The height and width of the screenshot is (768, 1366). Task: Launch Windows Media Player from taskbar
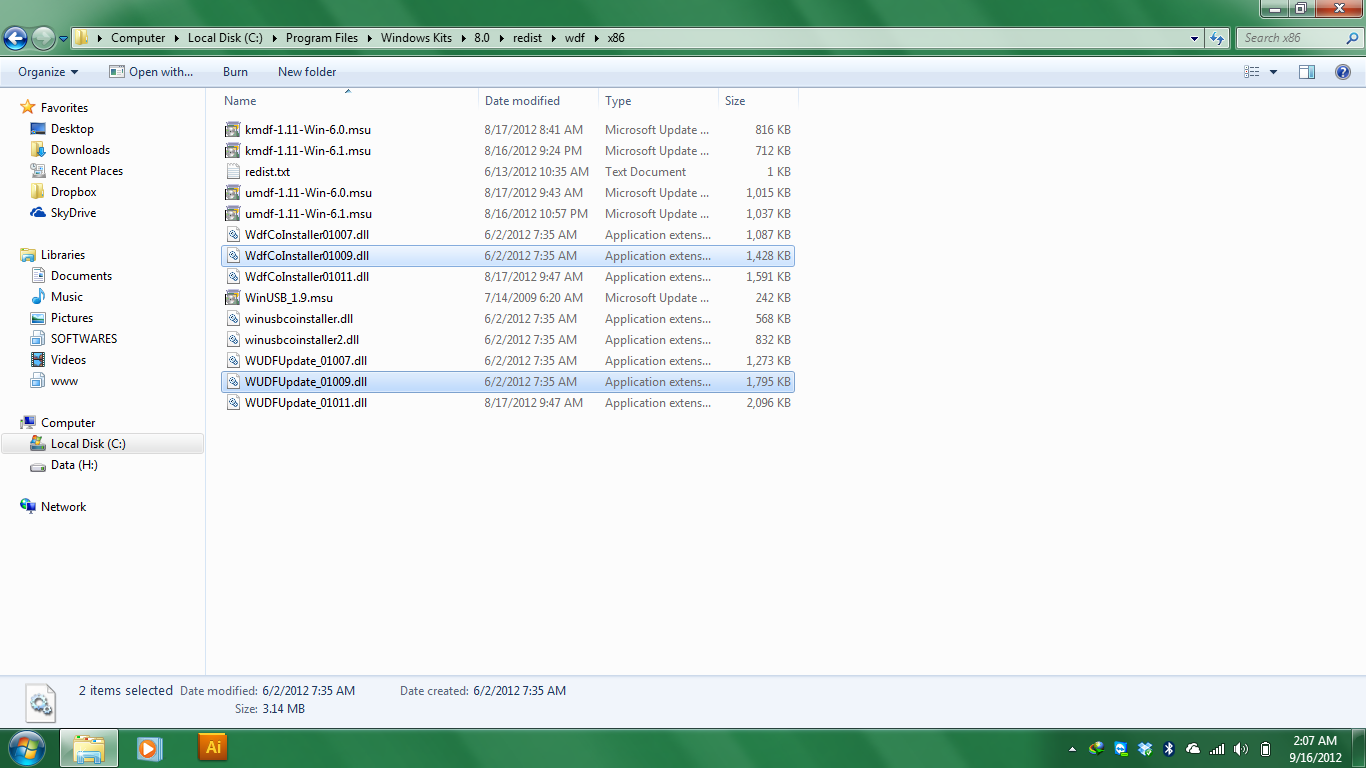pyautogui.click(x=150, y=748)
